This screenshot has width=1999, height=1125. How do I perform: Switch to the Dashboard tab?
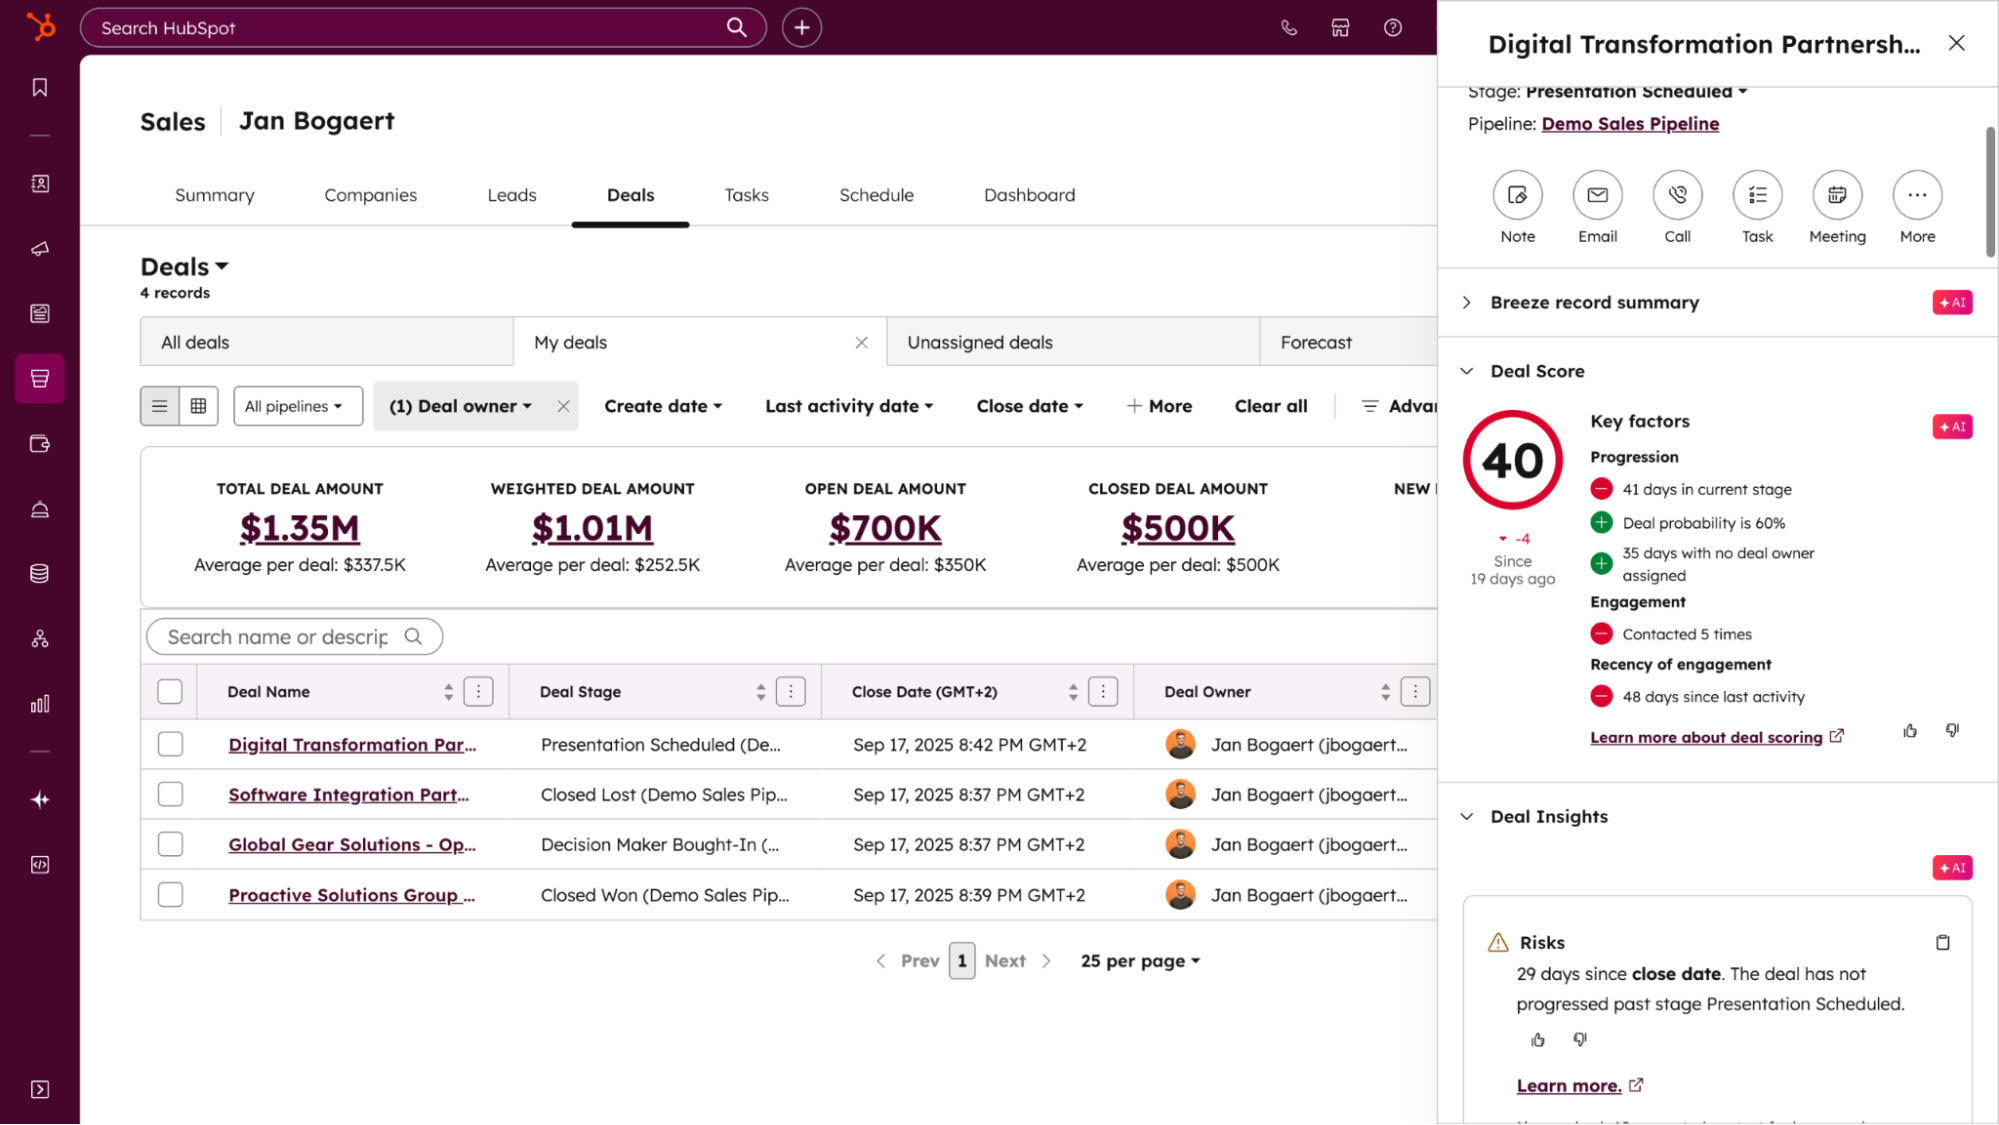(1030, 195)
